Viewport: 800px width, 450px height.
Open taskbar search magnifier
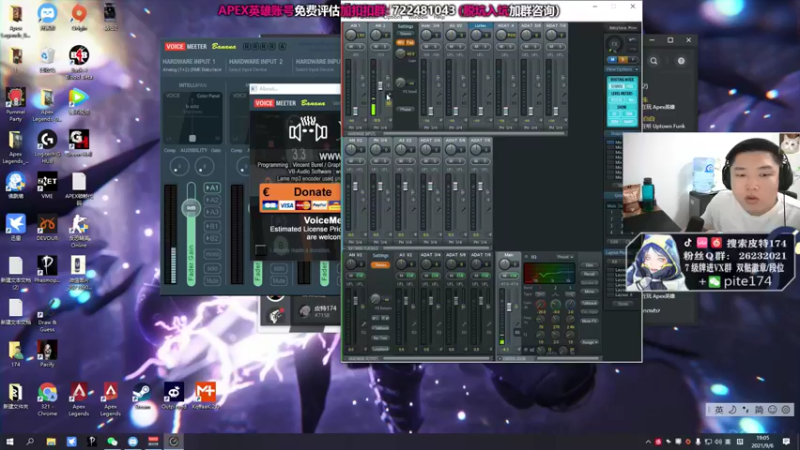point(30,441)
